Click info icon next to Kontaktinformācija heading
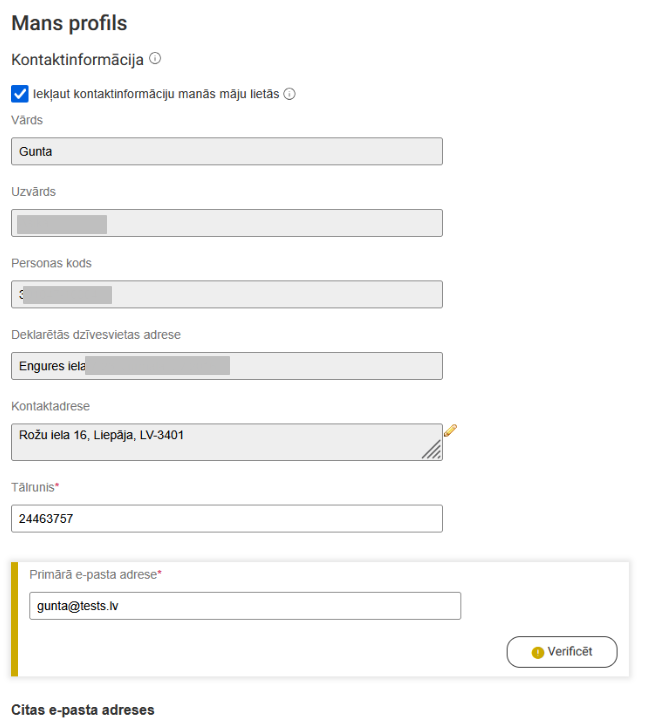 tap(155, 58)
